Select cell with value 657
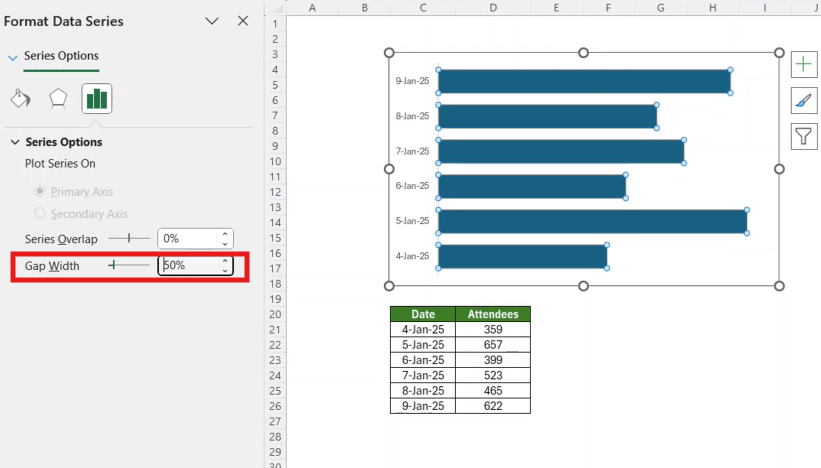 pyautogui.click(x=493, y=344)
